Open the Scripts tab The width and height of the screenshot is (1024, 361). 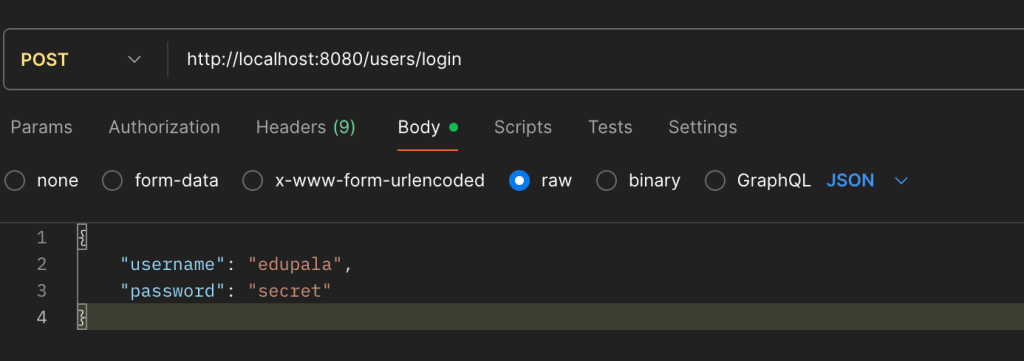522,127
